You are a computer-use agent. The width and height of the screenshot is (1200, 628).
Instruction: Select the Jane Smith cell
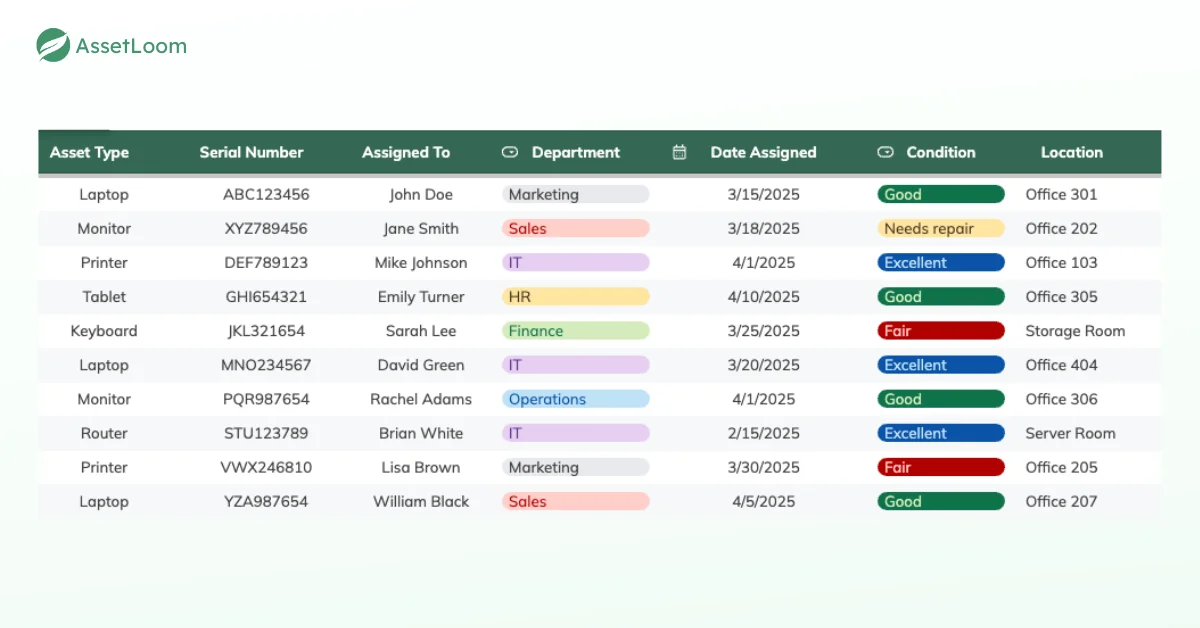421,229
